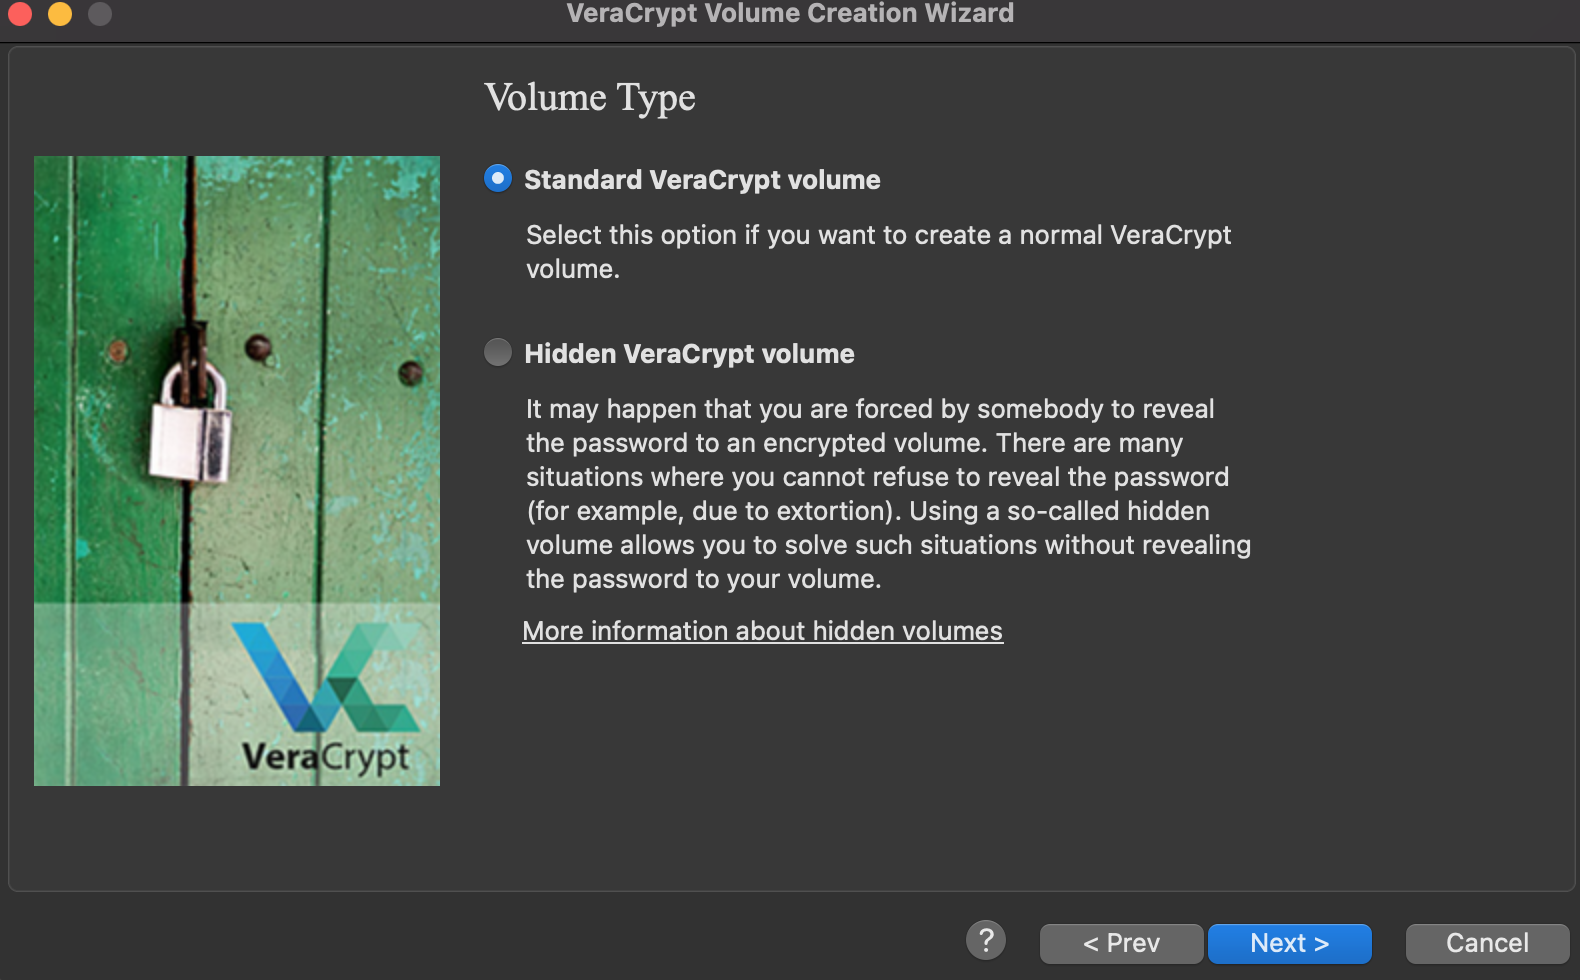Viewport: 1580px width, 980px height.
Task: Click the help question mark button
Action: click(x=986, y=940)
